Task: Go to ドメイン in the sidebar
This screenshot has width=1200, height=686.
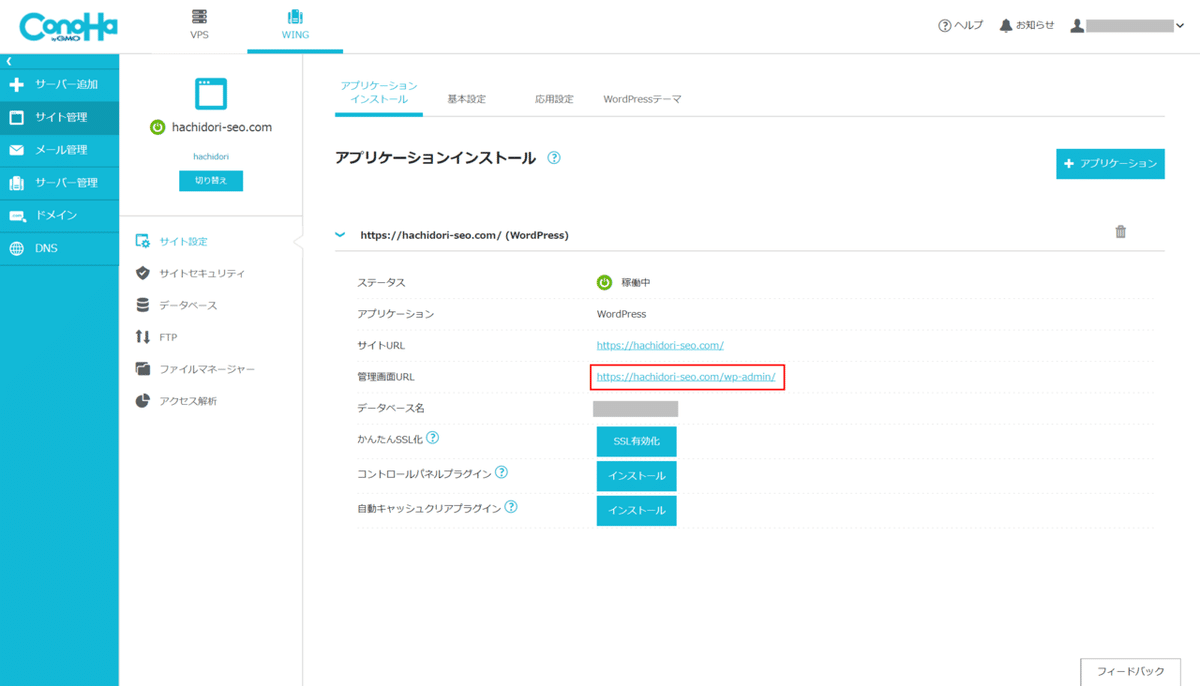Action: tap(59, 215)
